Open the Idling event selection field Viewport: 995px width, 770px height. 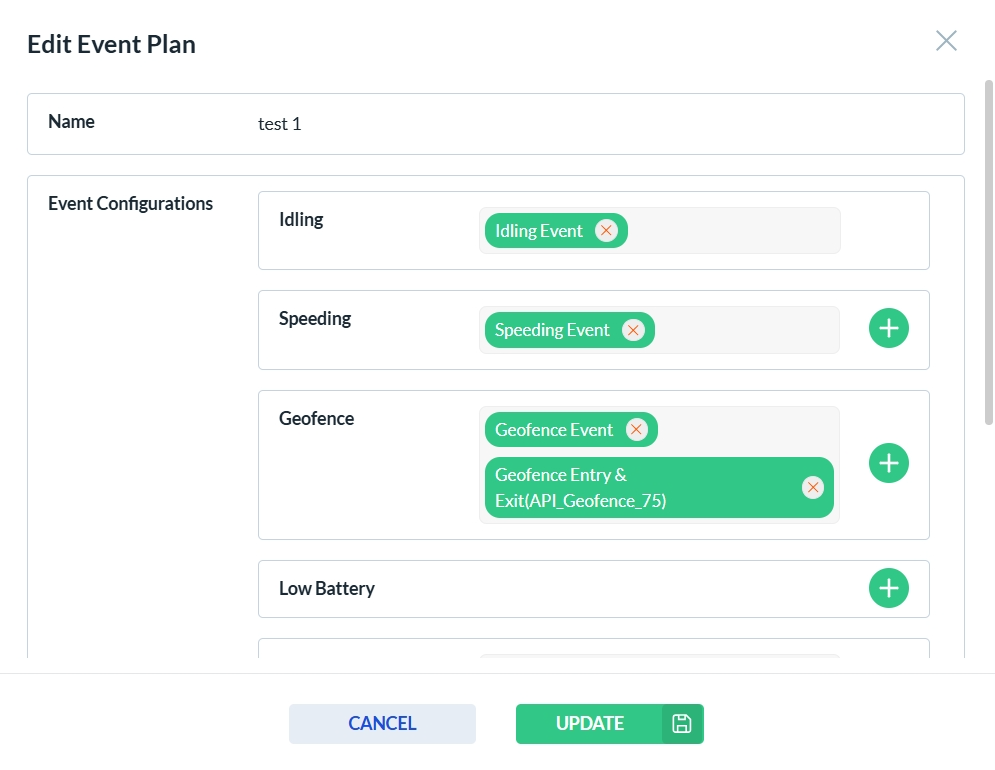pos(735,231)
